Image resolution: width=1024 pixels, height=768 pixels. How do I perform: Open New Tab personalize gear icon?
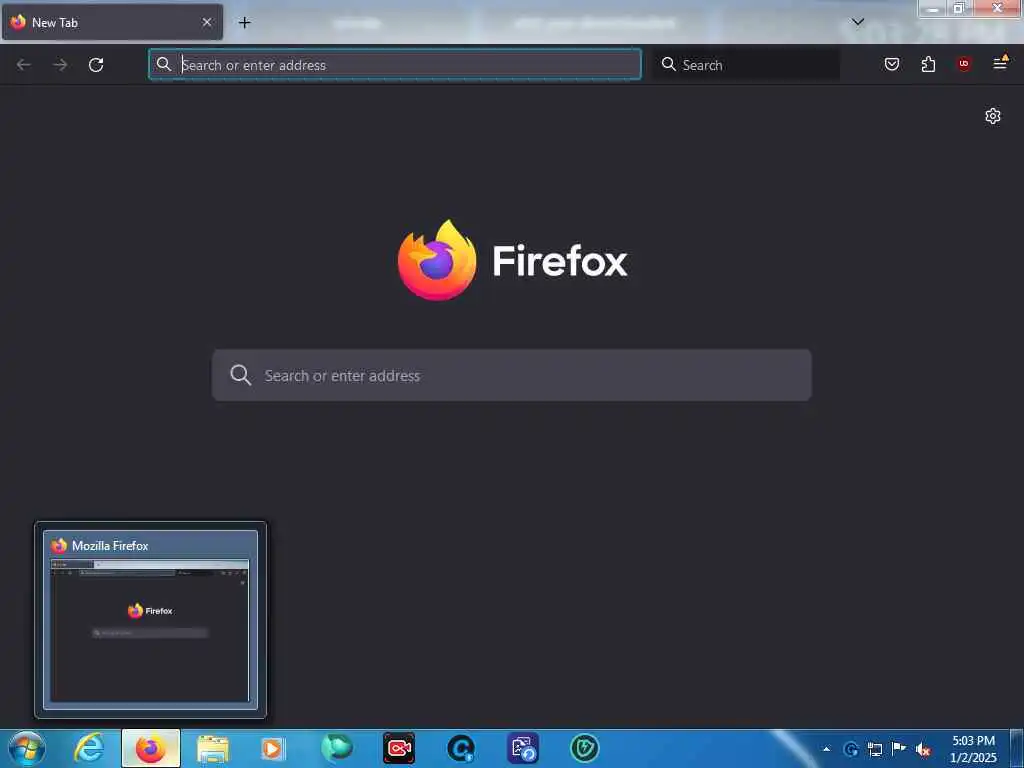[x=993, y=116]
